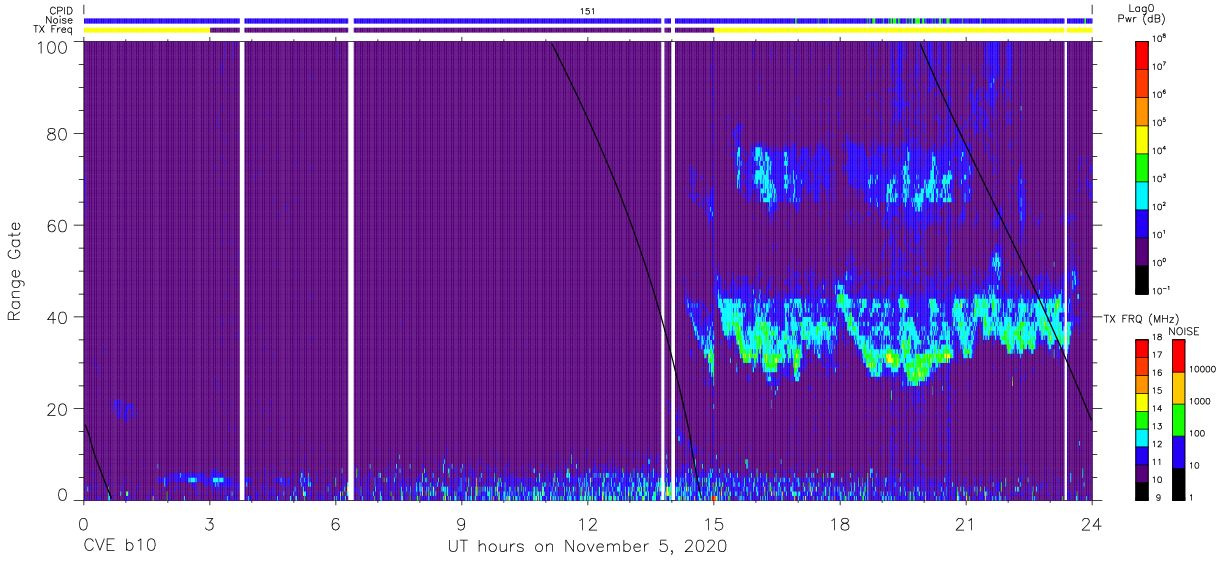
Task: Click the range gate tick label 20
Action: coord(57,408)
